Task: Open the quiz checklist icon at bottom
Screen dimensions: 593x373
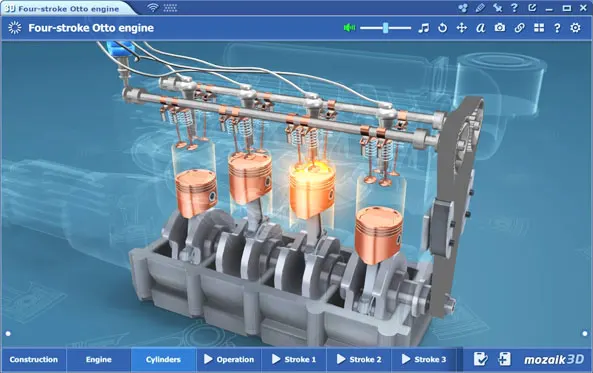Action: 480,359
